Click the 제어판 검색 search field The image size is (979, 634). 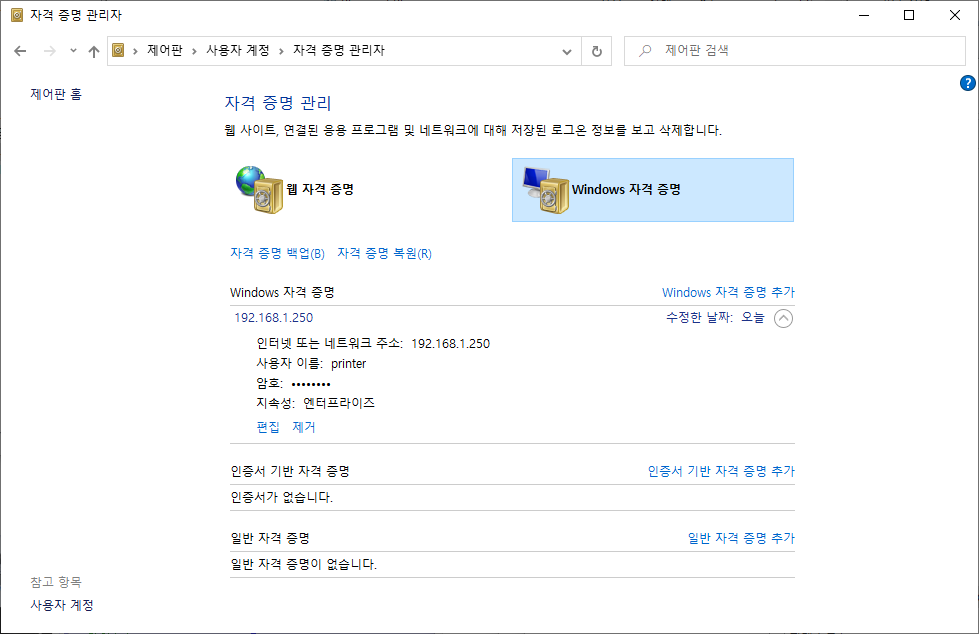tap(795, 51)
